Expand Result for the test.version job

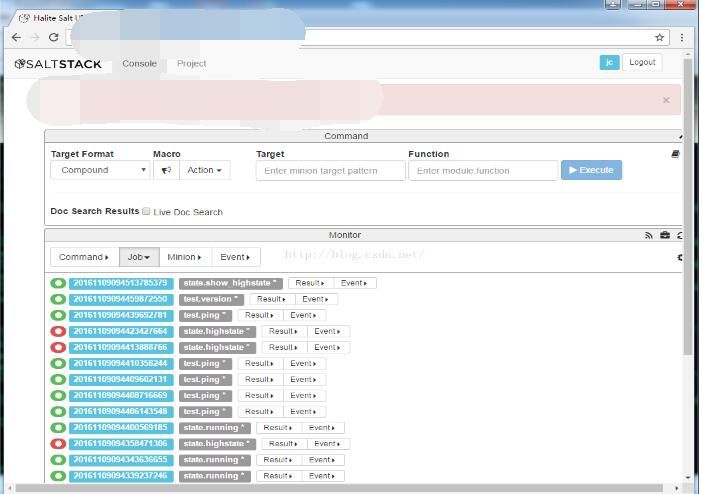click(271, 299)
